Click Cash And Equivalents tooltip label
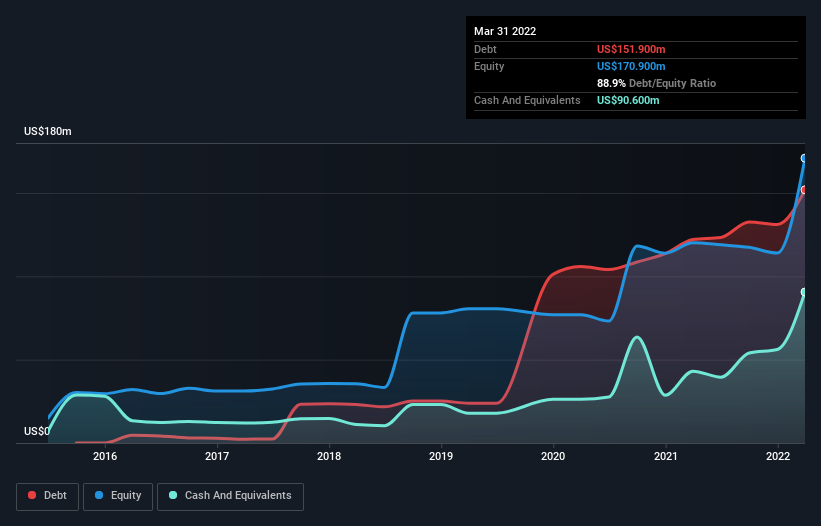 [527, 100]
